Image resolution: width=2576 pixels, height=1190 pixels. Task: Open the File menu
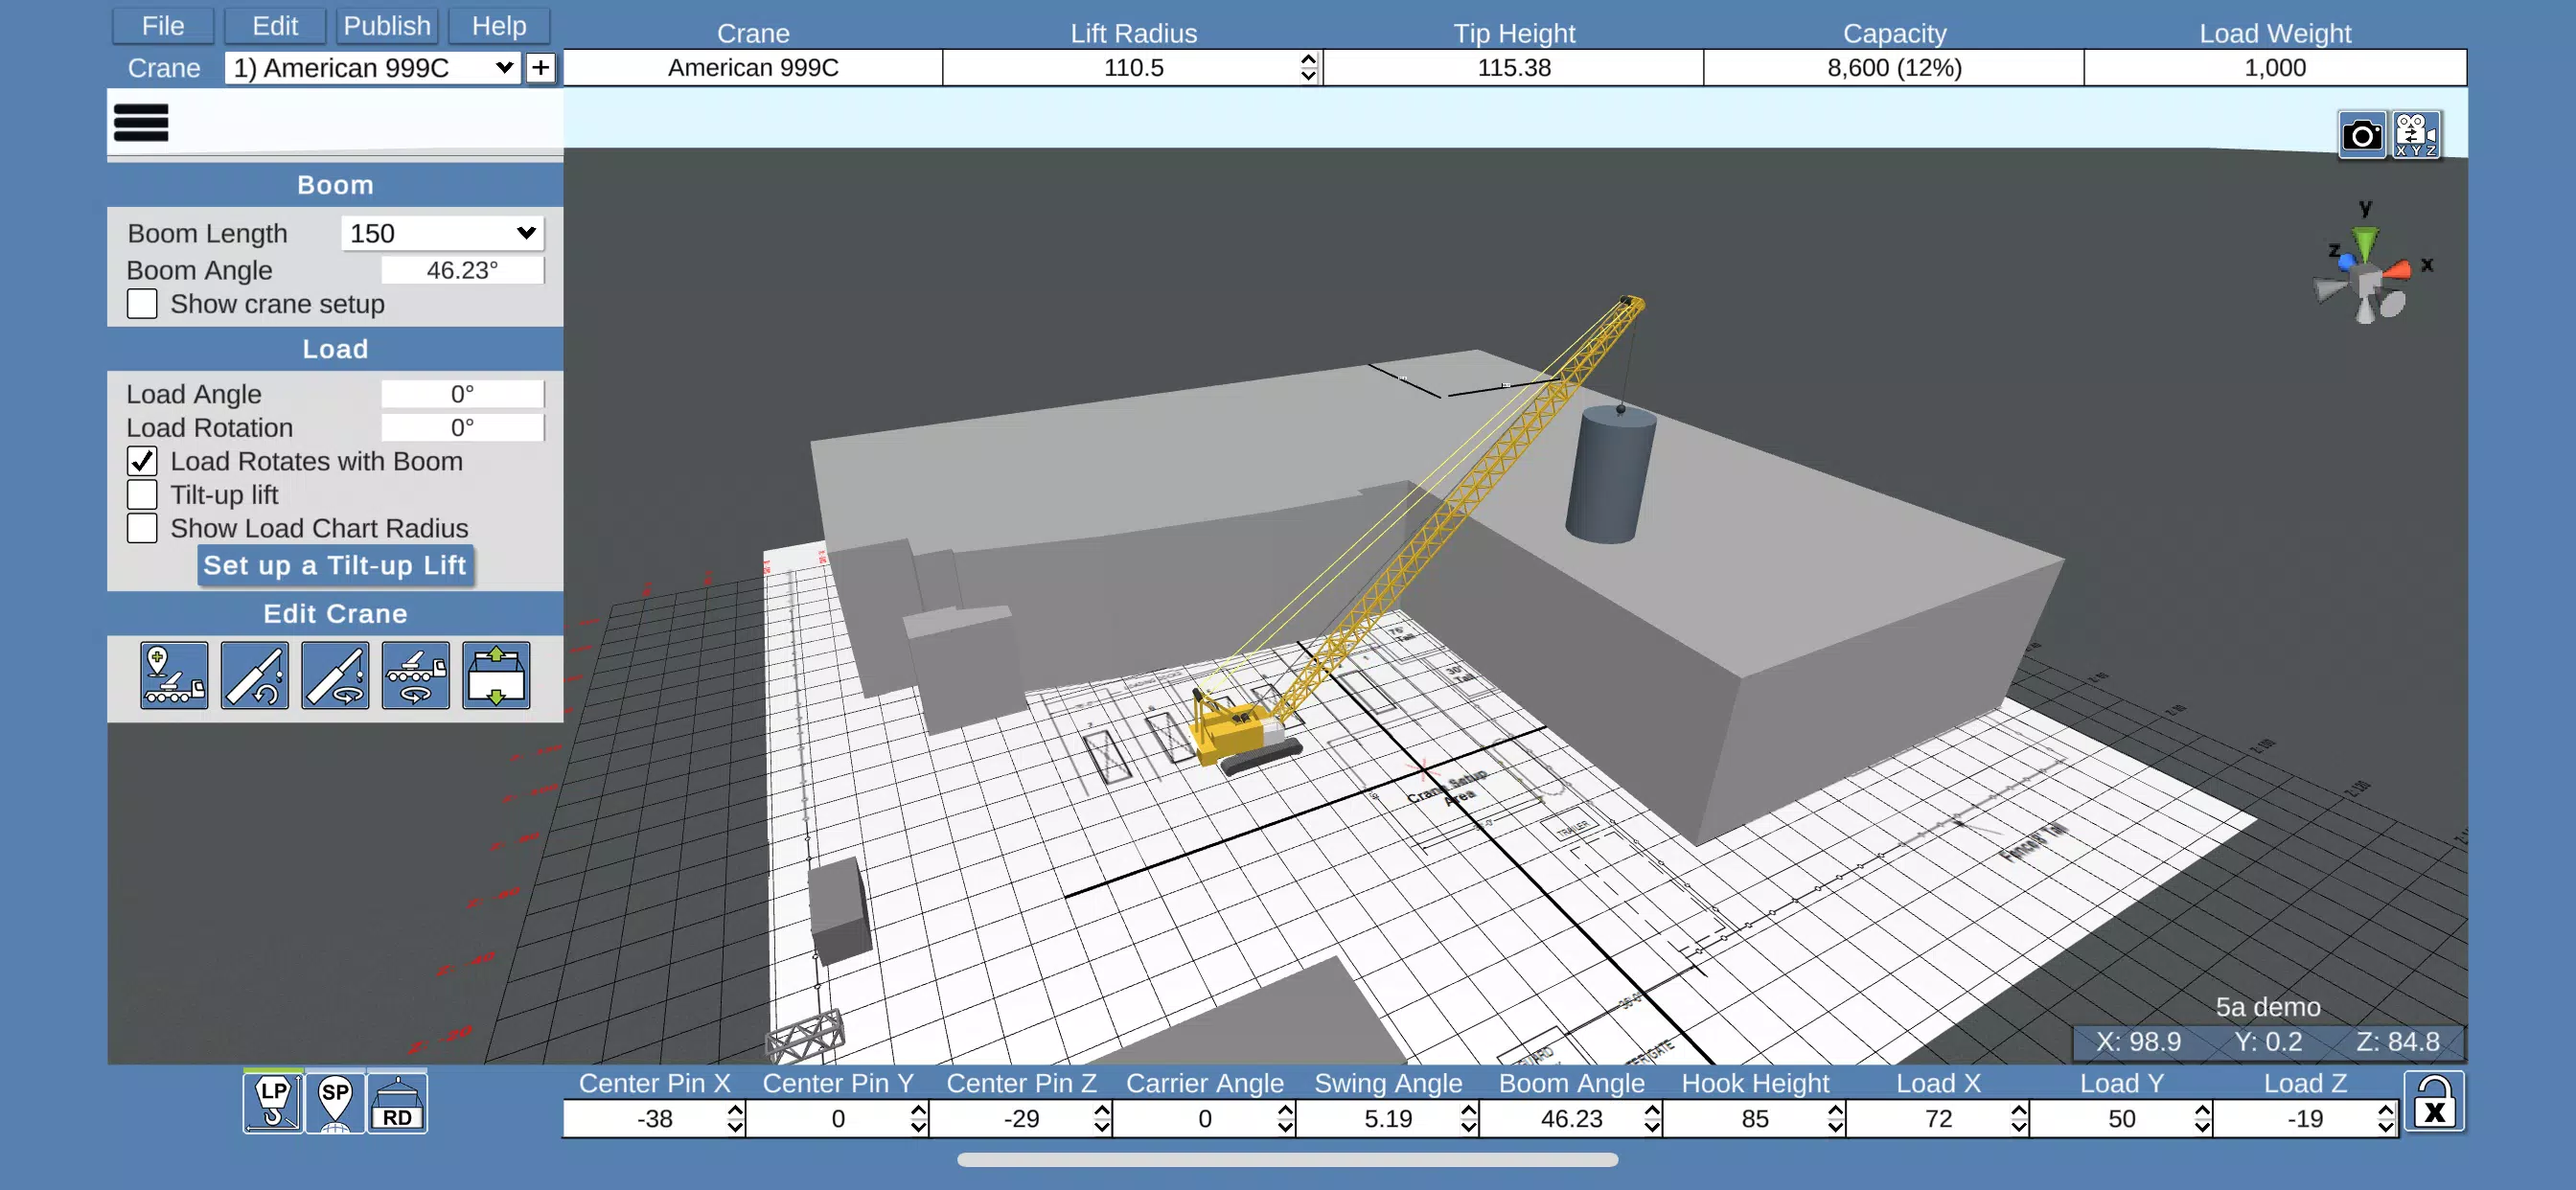[163, 26]
